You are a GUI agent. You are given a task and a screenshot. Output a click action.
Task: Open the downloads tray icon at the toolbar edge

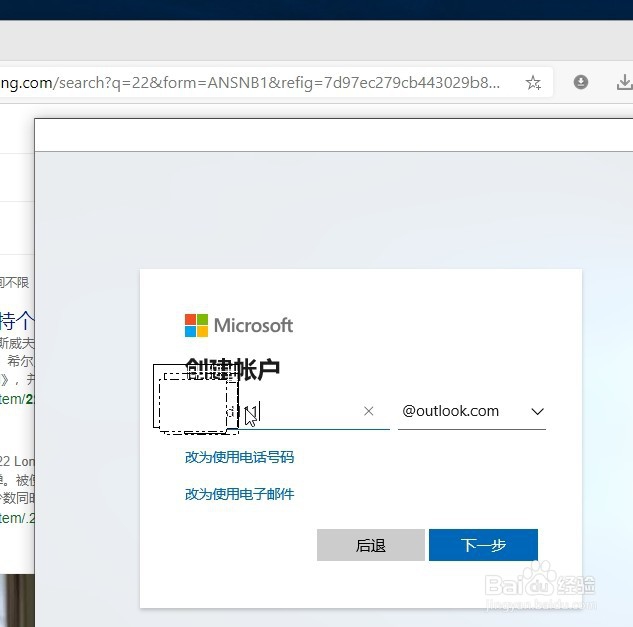[625, 82]
